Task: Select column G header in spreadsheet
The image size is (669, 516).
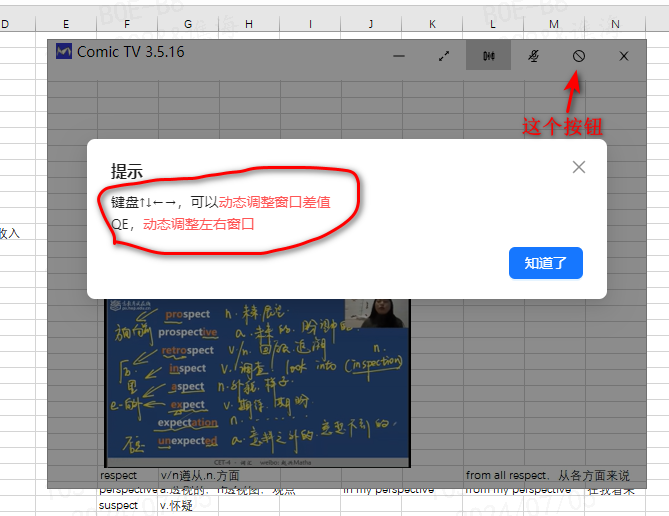Action: pos(188,24)
